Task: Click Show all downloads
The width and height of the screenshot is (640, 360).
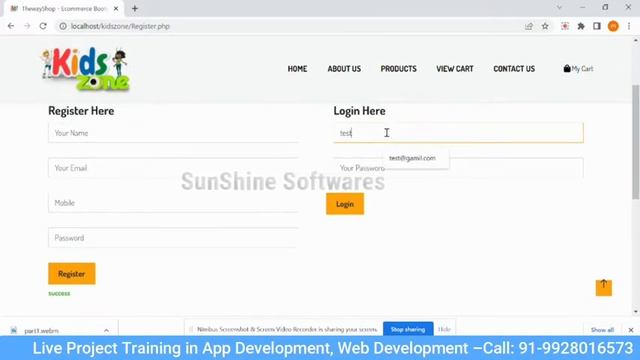Action: point(602,330)
